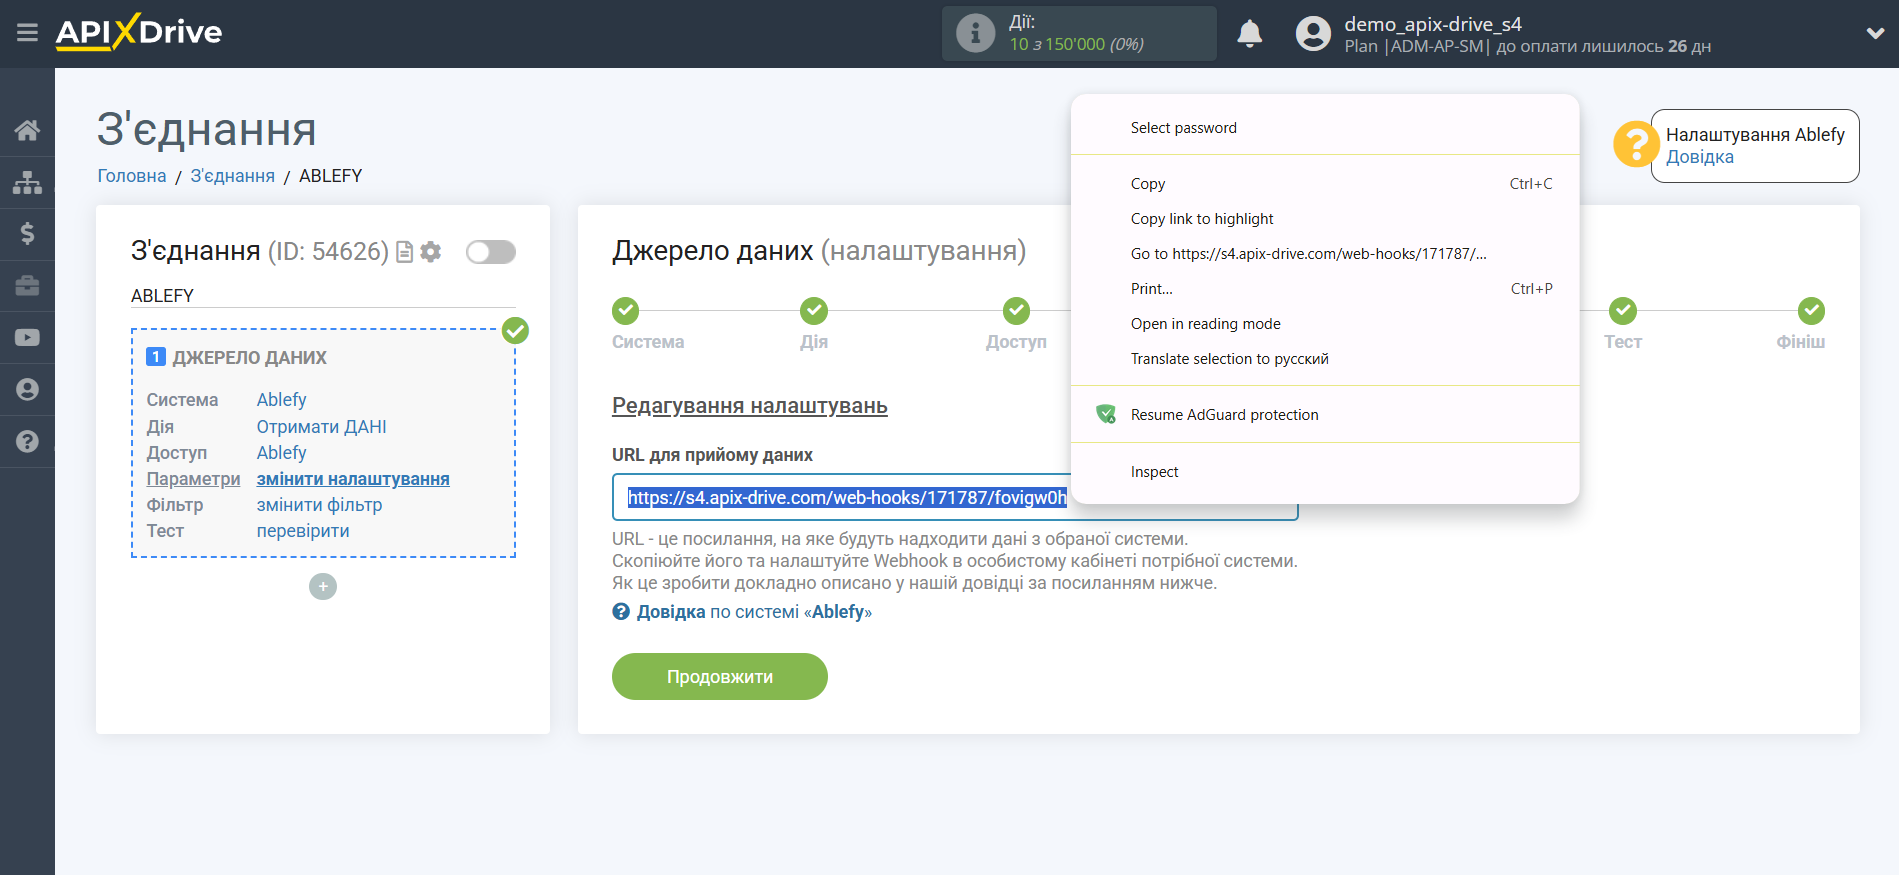
Task: Open the profile sidebar icon
Action: click(x=27, y=390)
